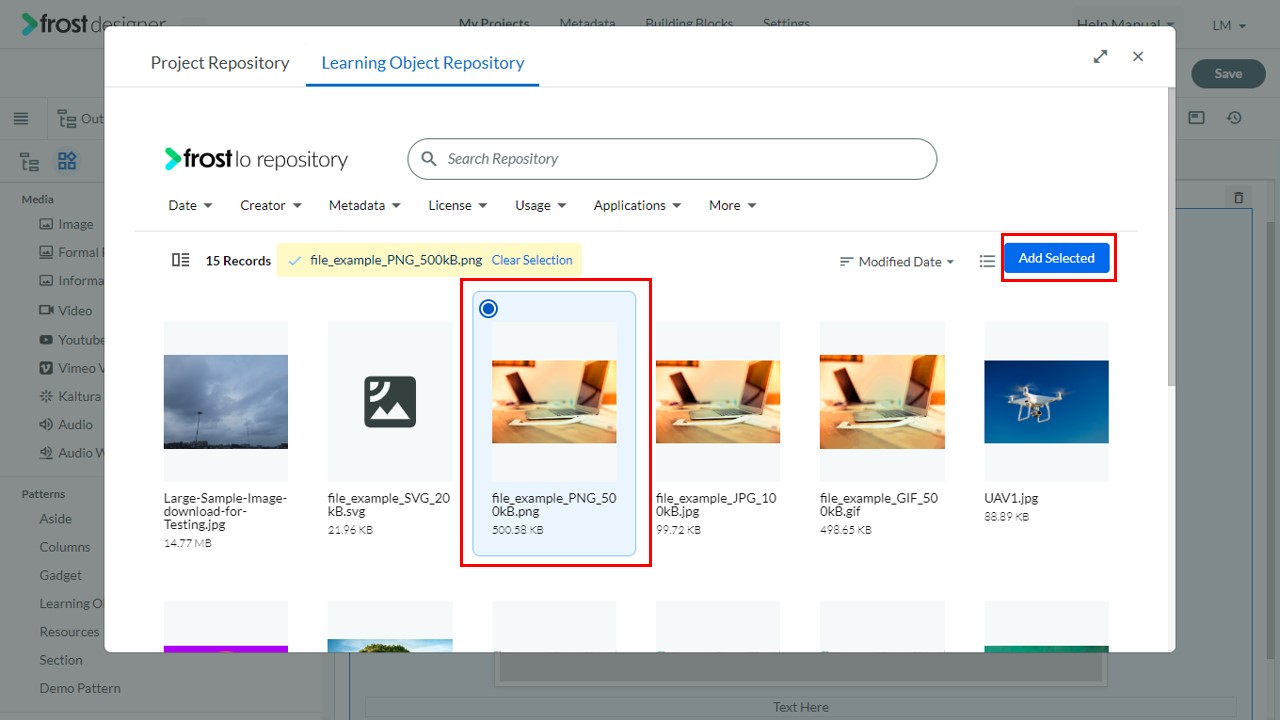The image size is (1280, 720).
Task: Select Large-Sample-Image thumbnail
Action: click(226, 402)
